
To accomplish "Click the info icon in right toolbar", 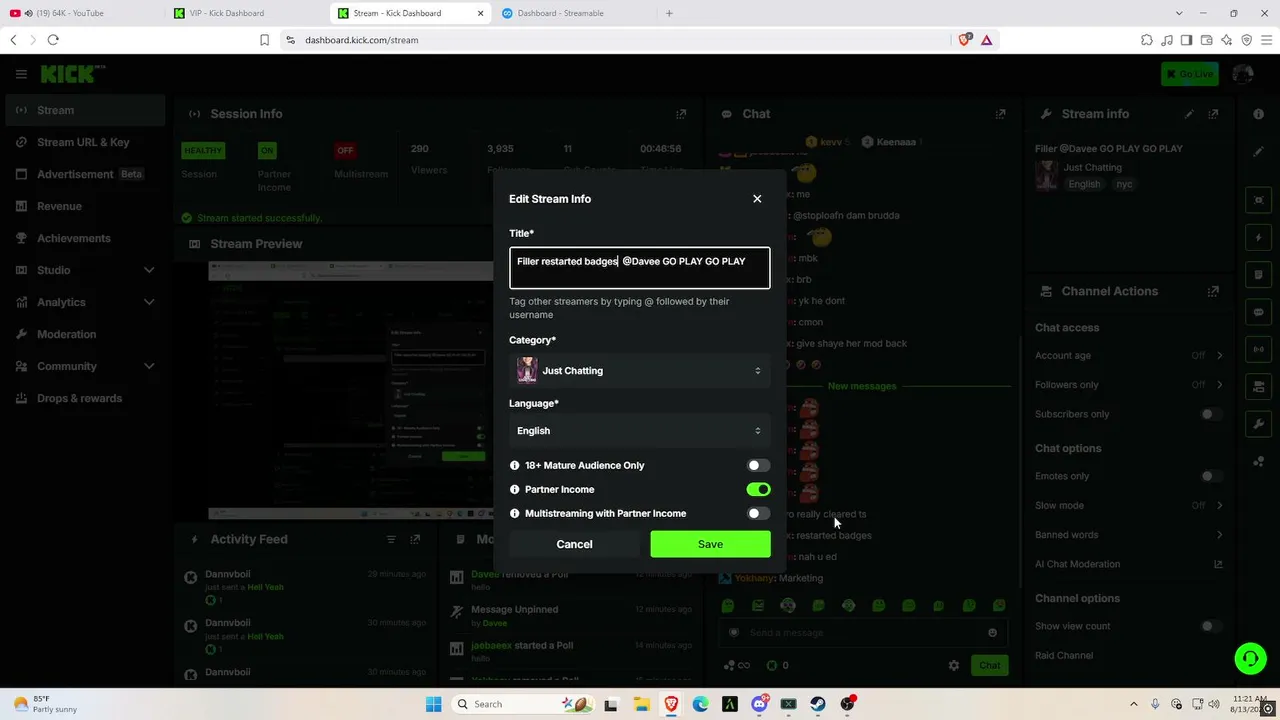I will 1258,114.
